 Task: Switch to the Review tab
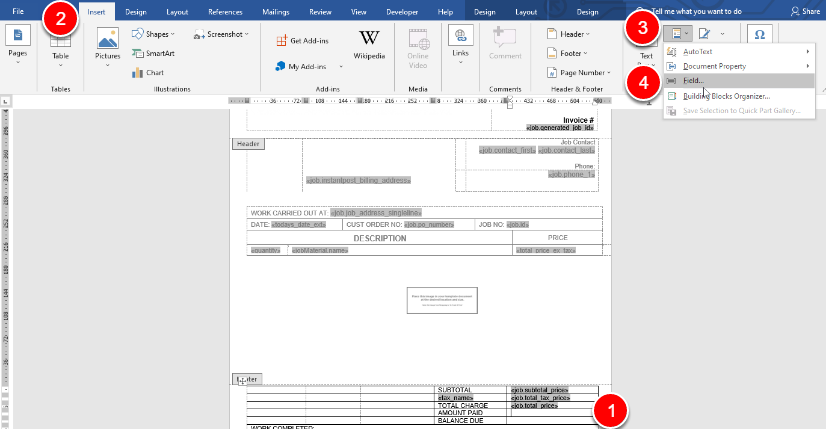[x=320, y=12]
